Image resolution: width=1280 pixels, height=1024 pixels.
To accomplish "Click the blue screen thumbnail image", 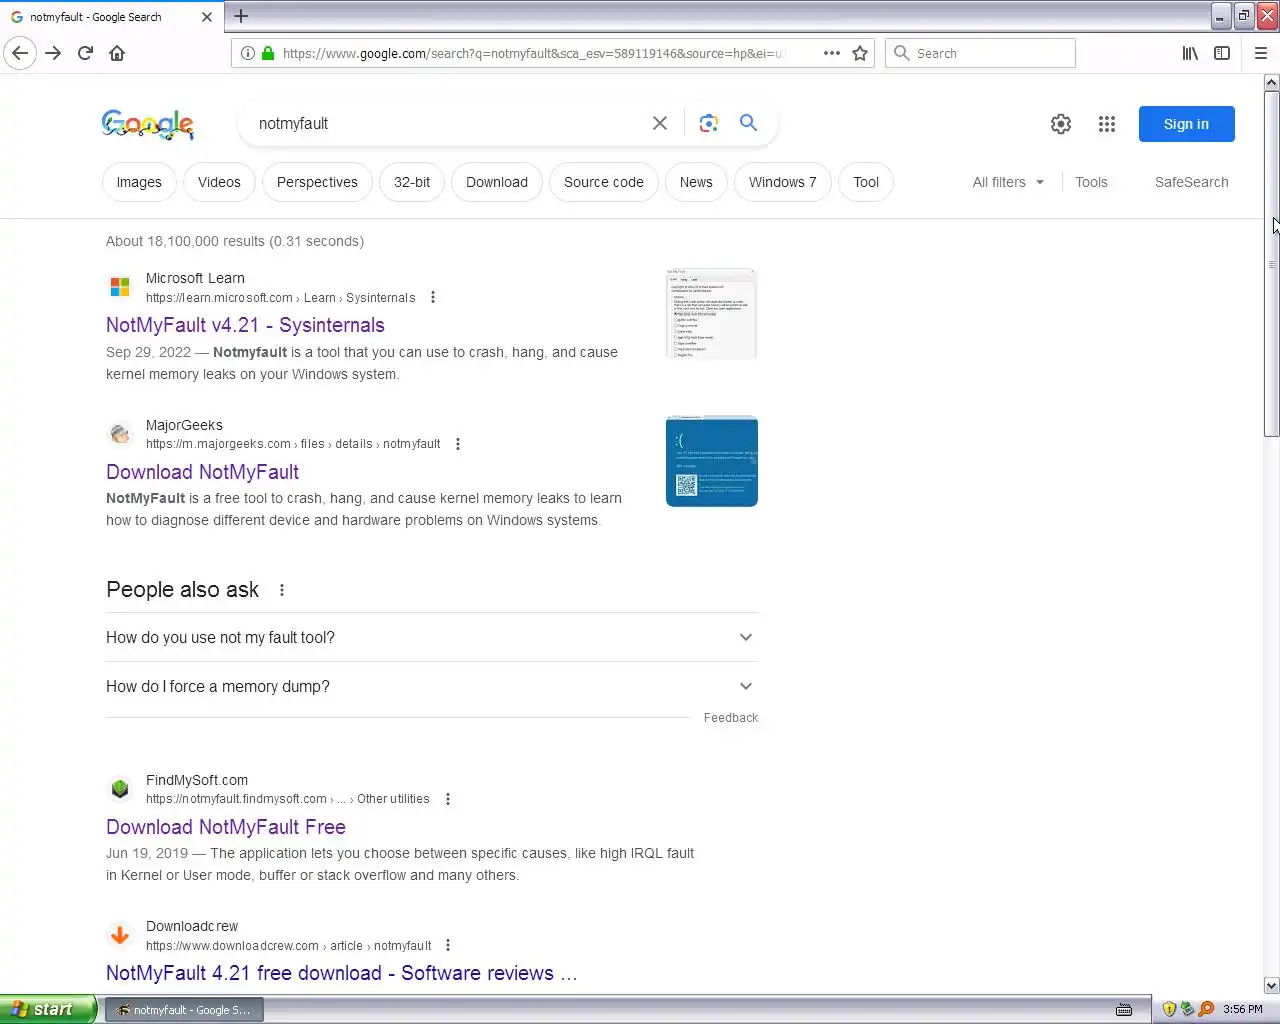I will pos(712,461).
